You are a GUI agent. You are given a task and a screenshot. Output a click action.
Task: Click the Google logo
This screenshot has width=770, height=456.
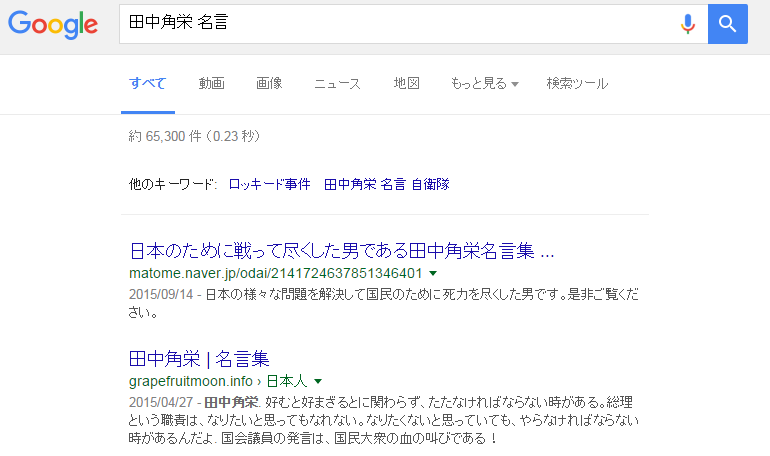(53, 25)
